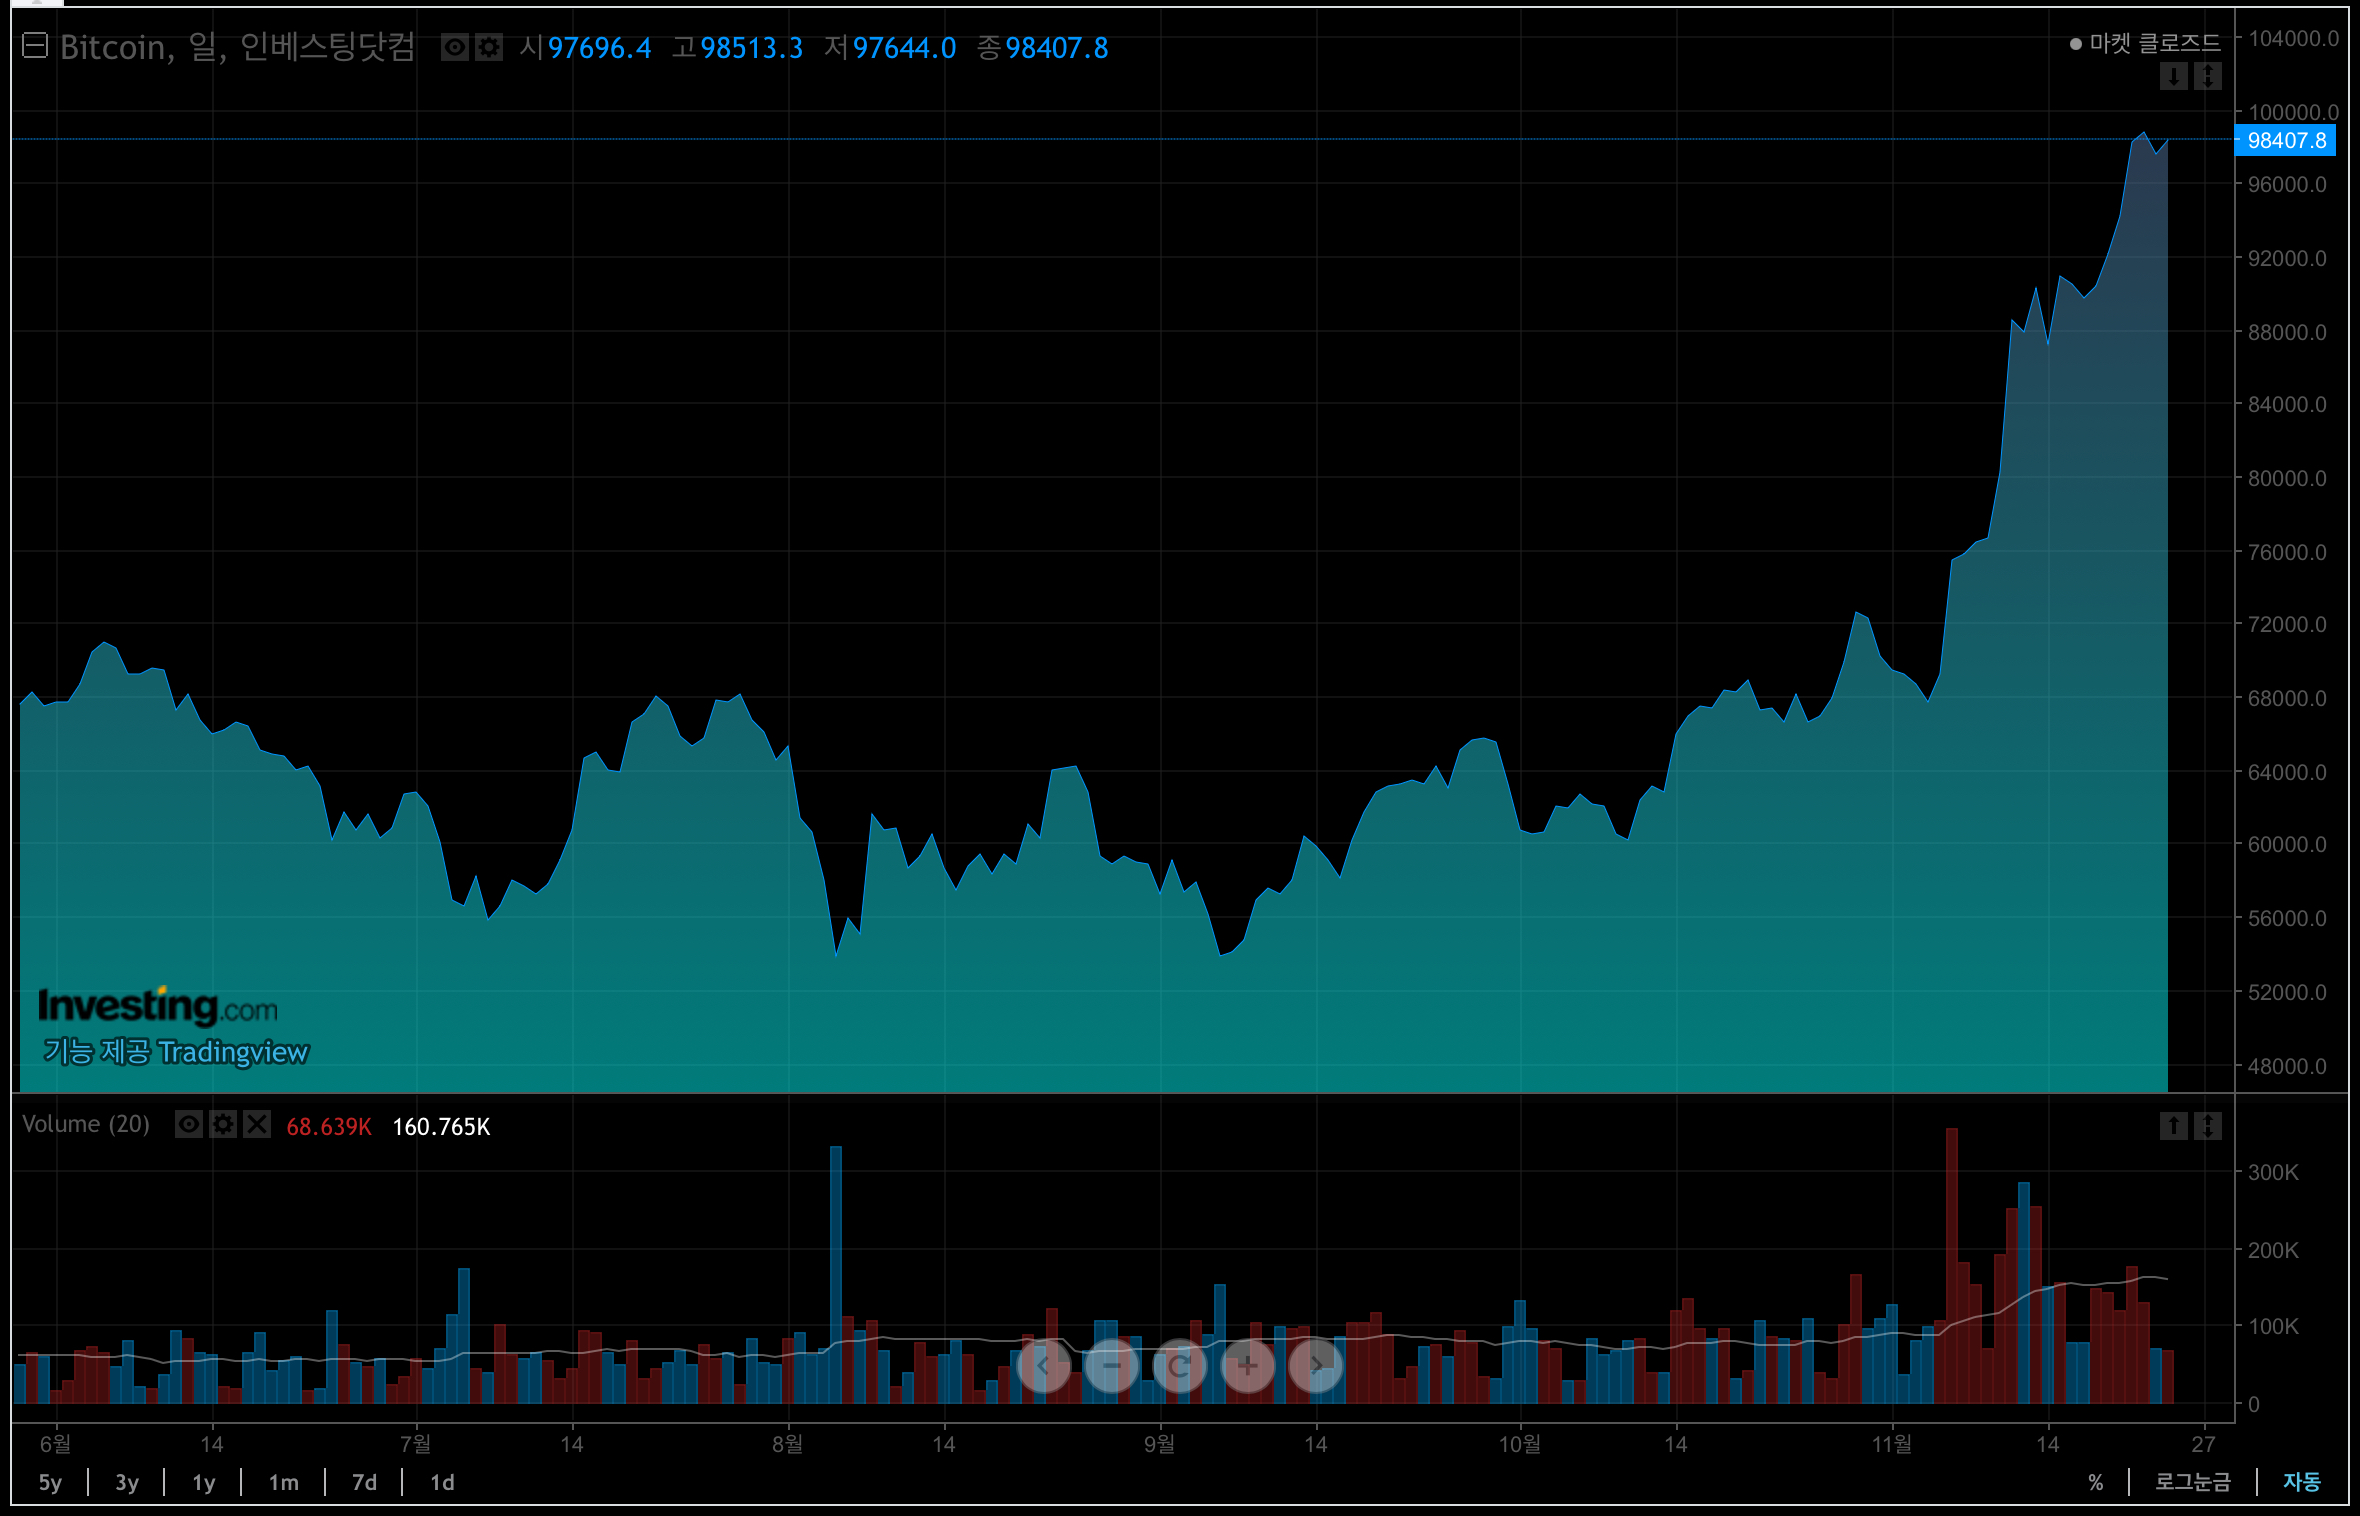Click the high value 98513.3
The image size is (2360, 1516).
[752, 48]
